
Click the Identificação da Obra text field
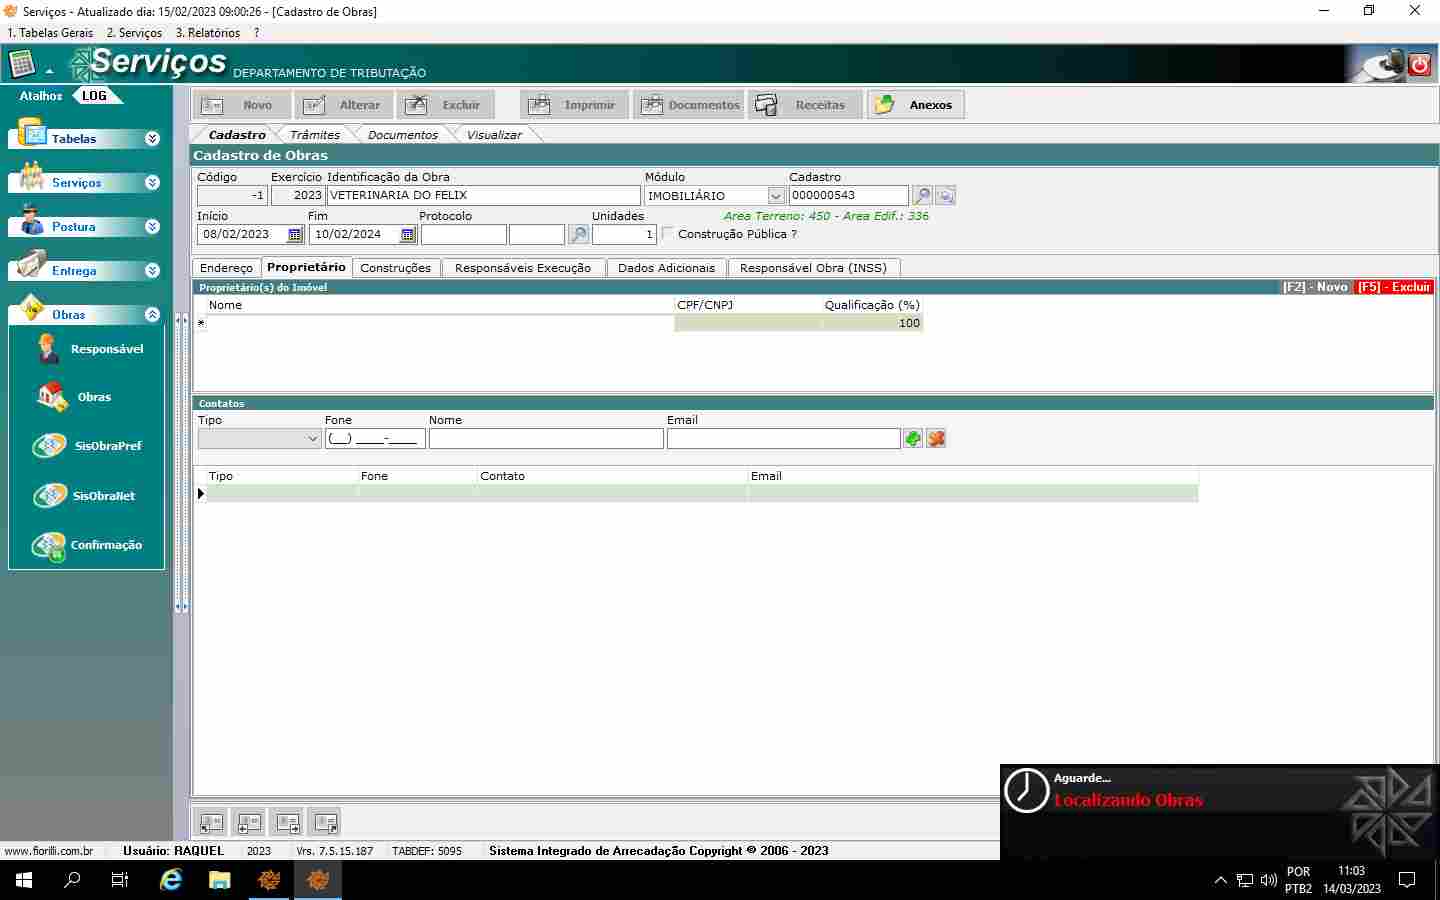tap(483, 196)
